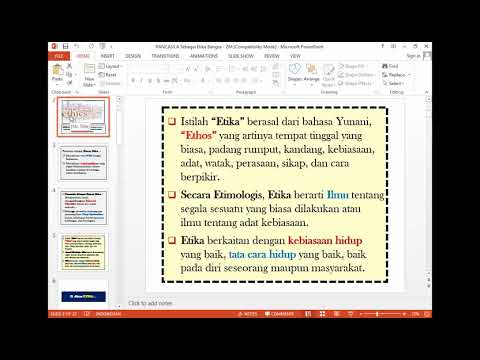Open the FILE tab

59,56
